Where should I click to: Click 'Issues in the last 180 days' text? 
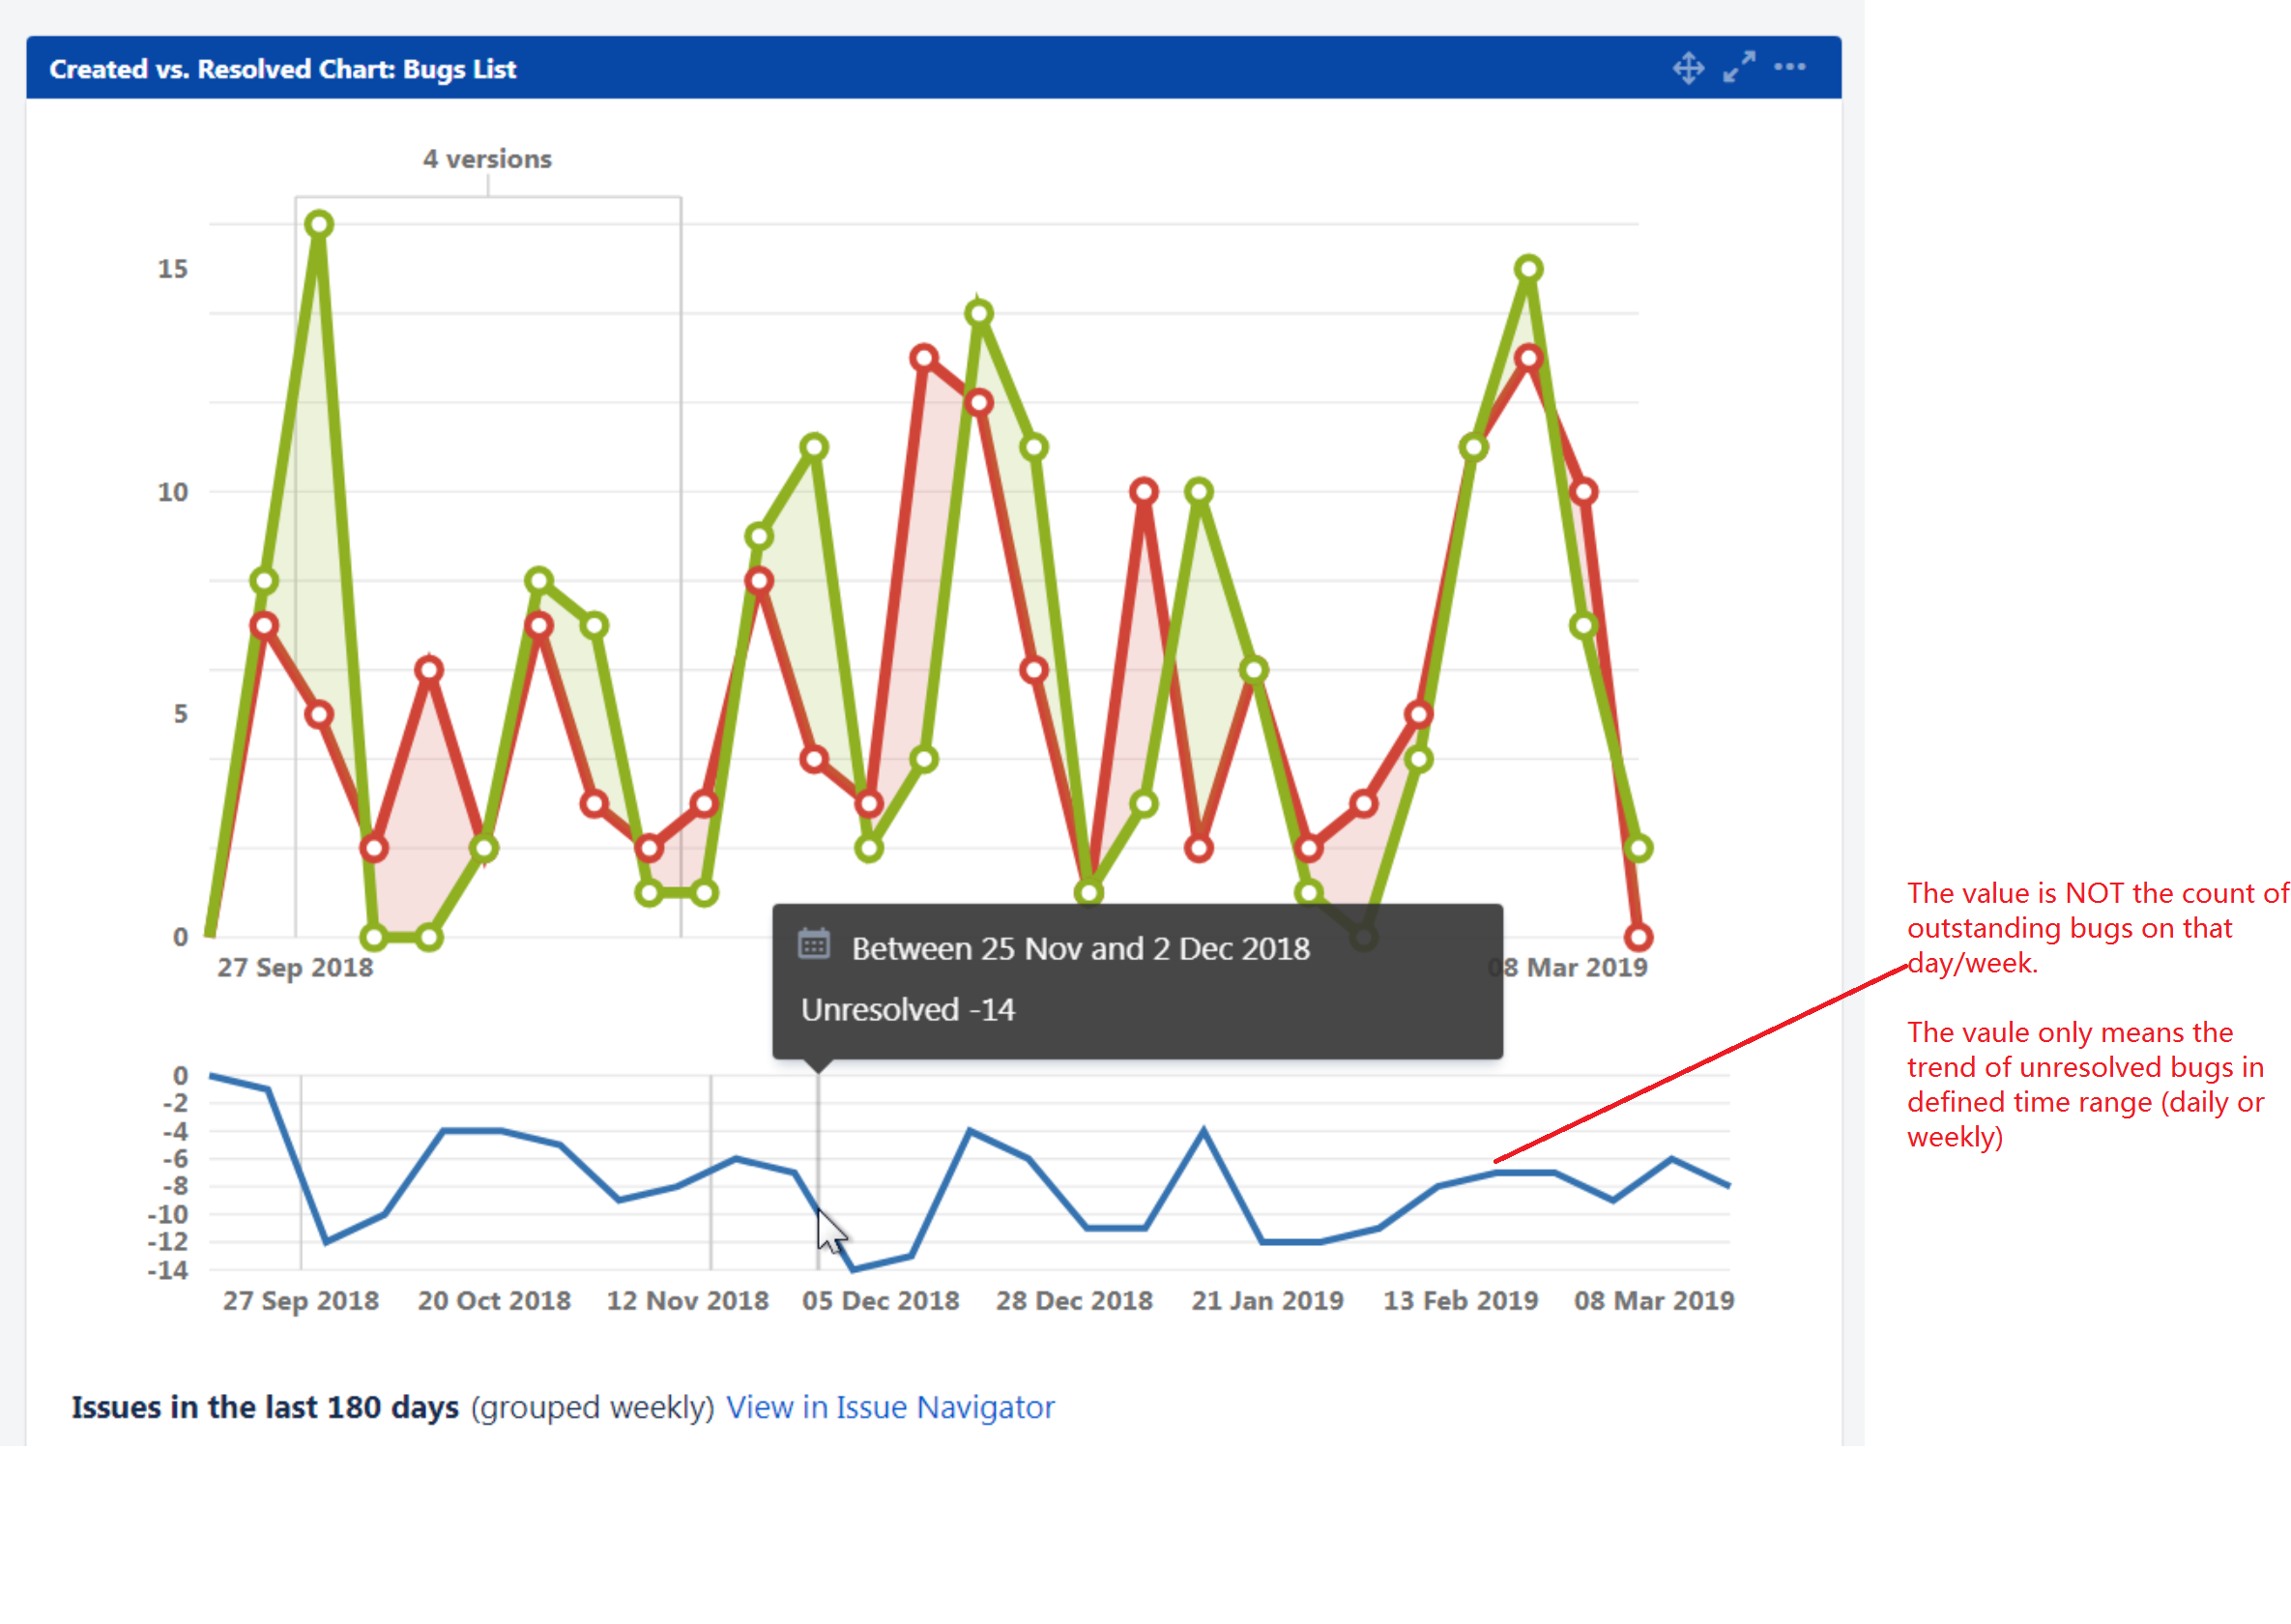pyautogui.click(x=265, y=1407)
